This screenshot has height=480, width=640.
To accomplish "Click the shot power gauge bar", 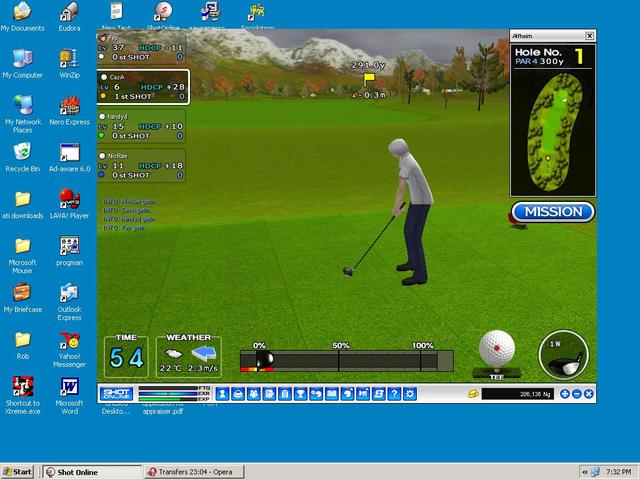I will point(346,360).
